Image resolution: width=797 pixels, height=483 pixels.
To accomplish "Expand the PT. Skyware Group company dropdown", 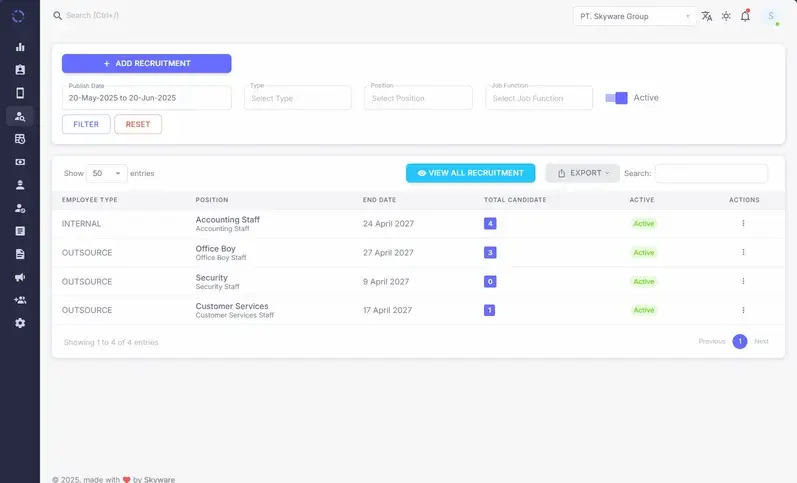I will 634,17.
